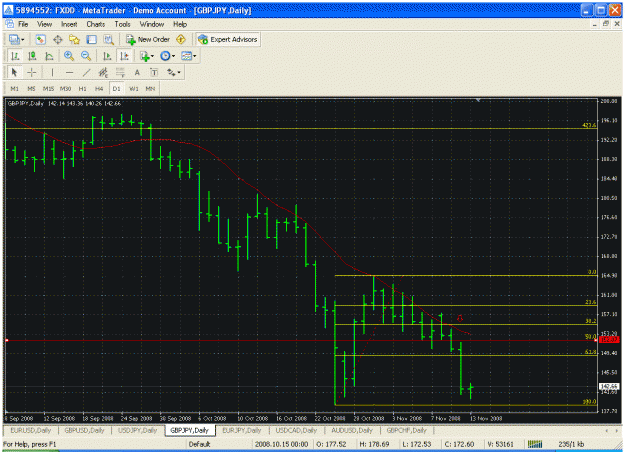Open the Help menu
625x452 pixels.
[x=180, y=24]
